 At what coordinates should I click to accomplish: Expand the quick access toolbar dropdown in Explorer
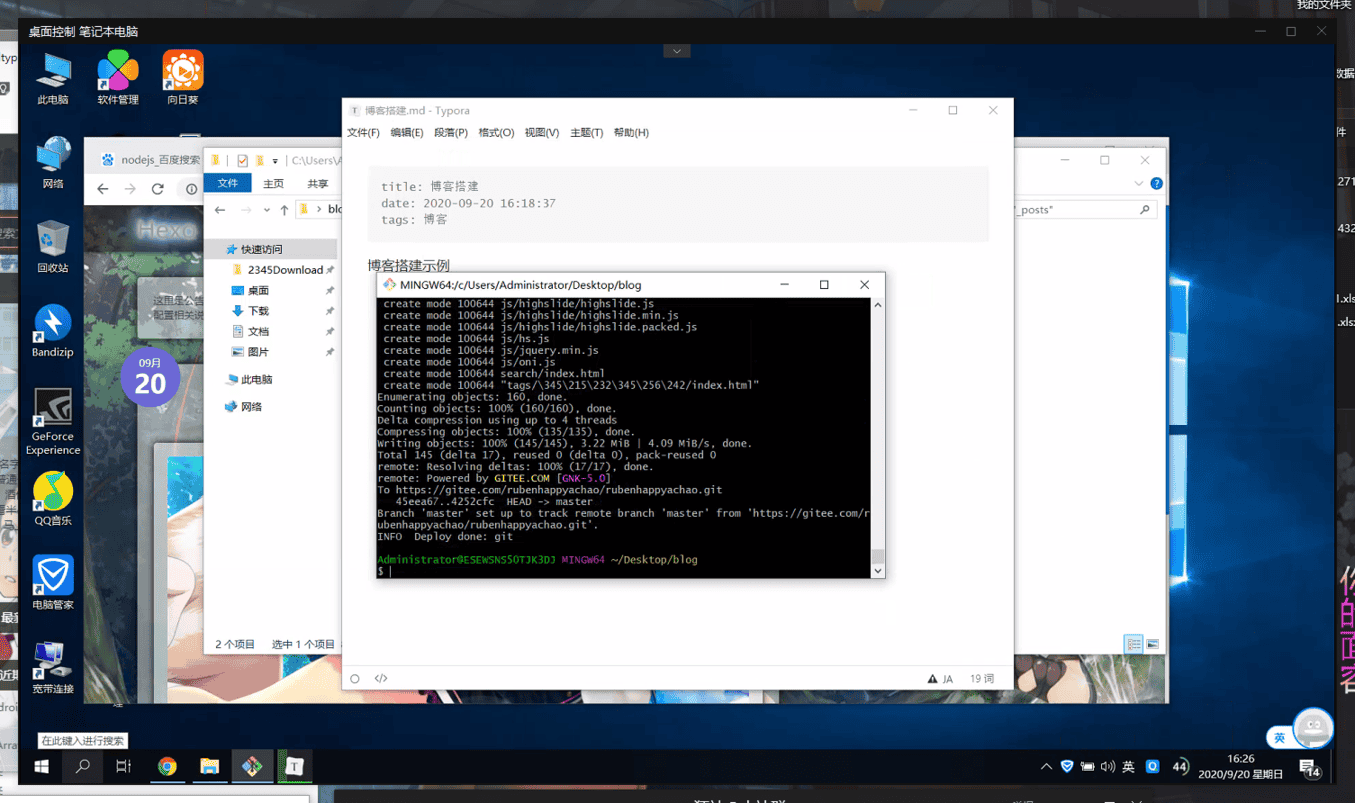pos(275,160)
